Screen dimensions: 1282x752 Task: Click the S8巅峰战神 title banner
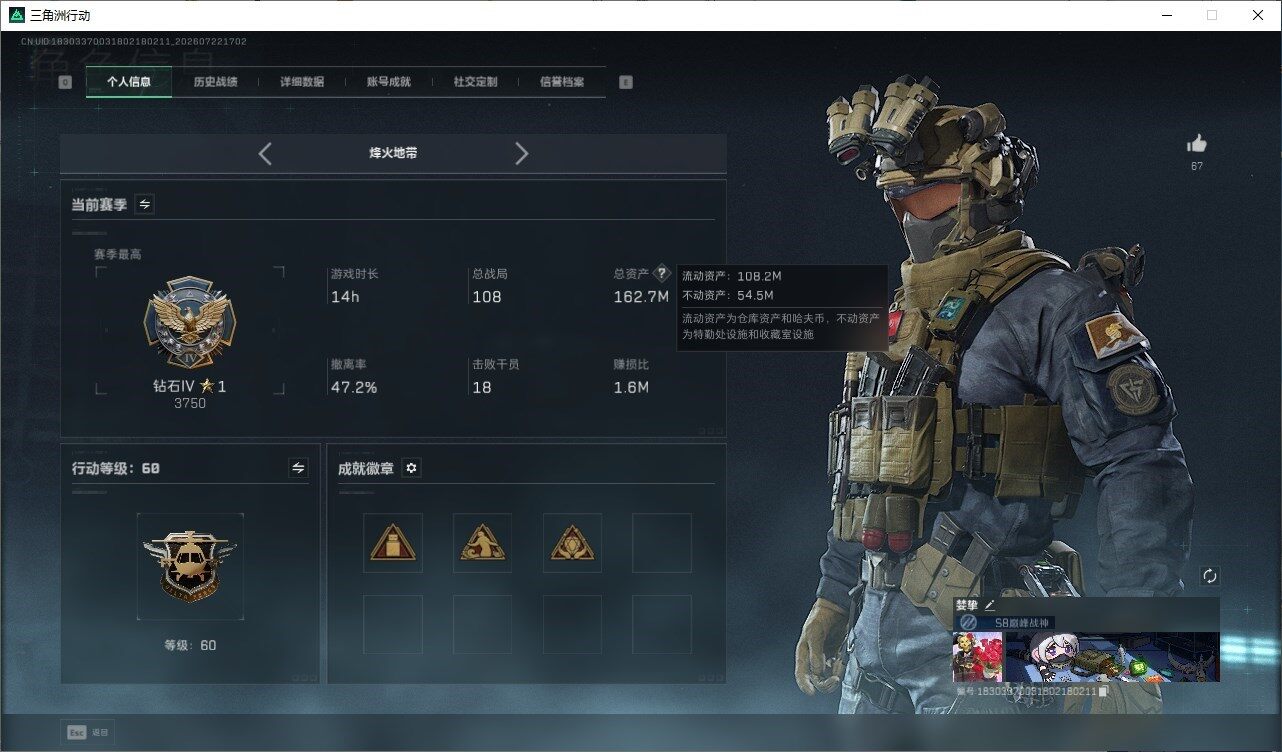tap(1004, 622)
